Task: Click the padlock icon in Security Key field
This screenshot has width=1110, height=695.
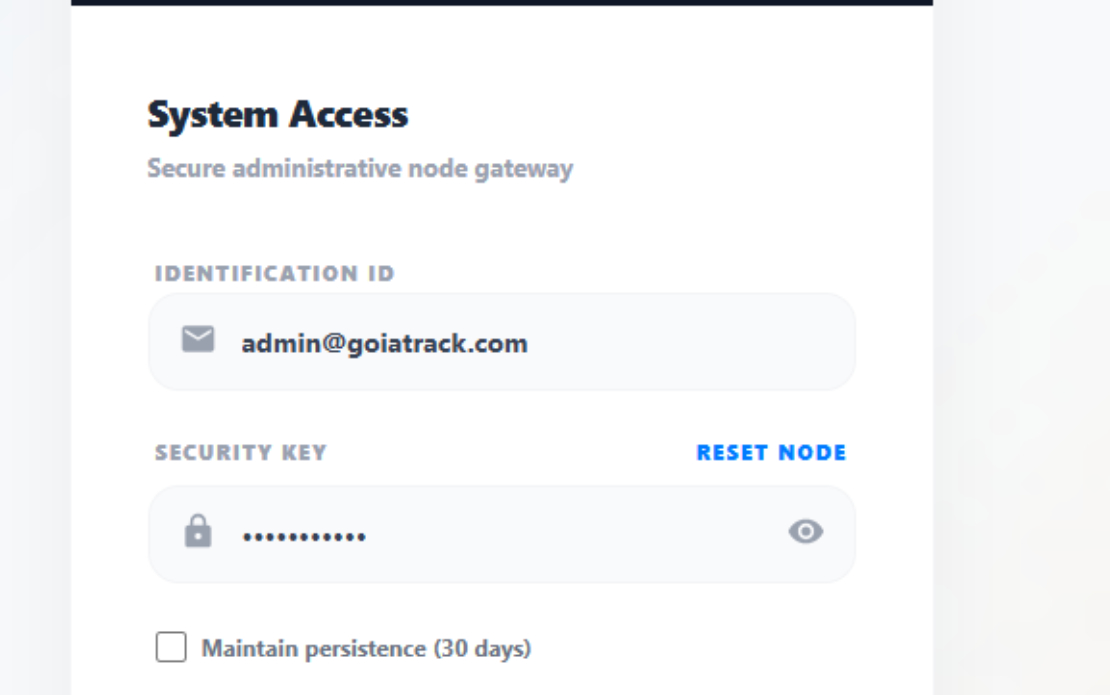Action: tap(198, 531)
